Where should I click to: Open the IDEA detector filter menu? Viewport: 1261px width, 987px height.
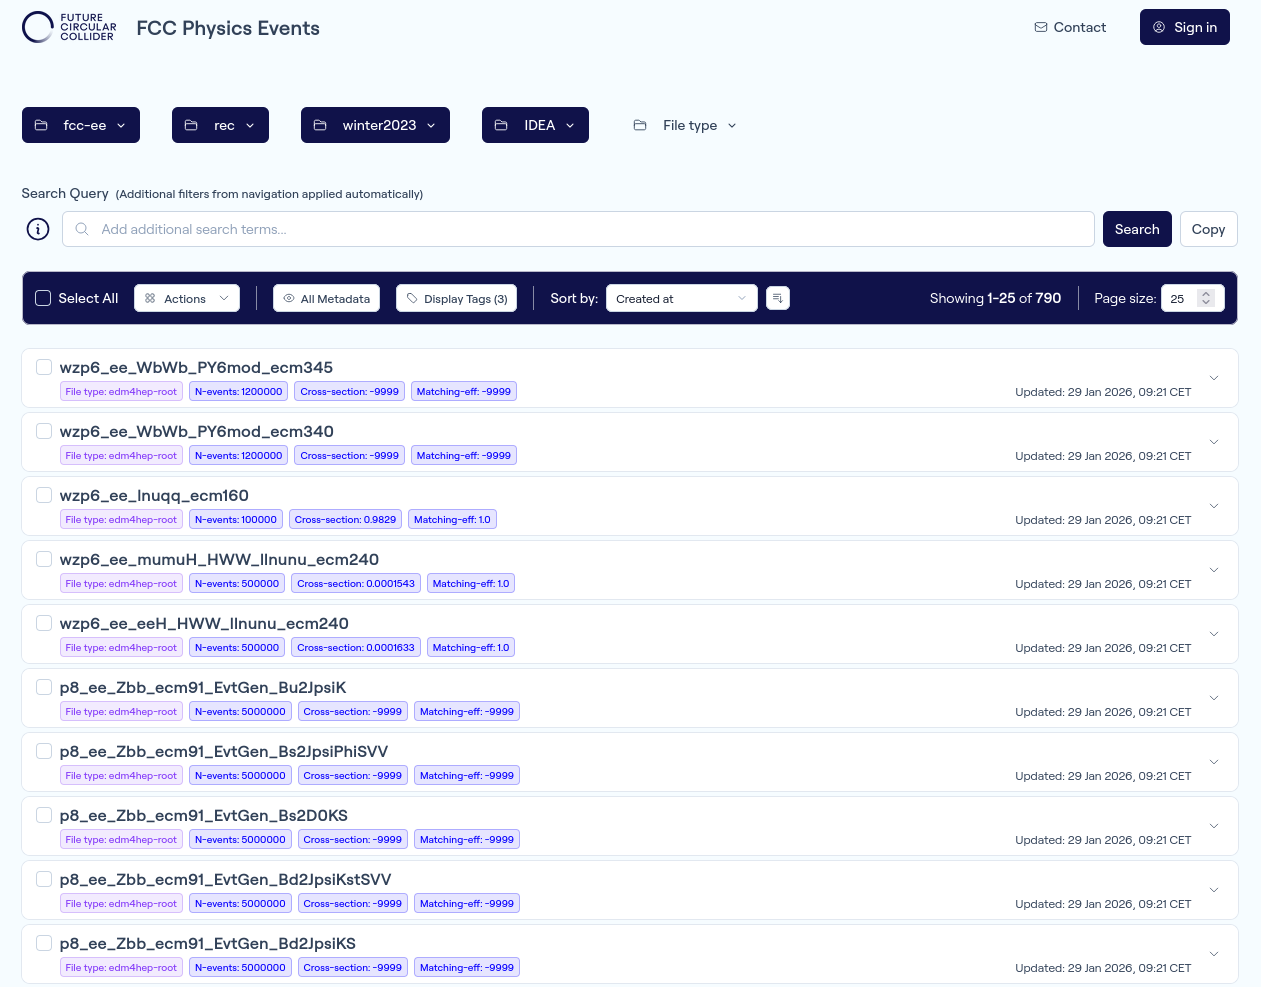click(535, 124)
